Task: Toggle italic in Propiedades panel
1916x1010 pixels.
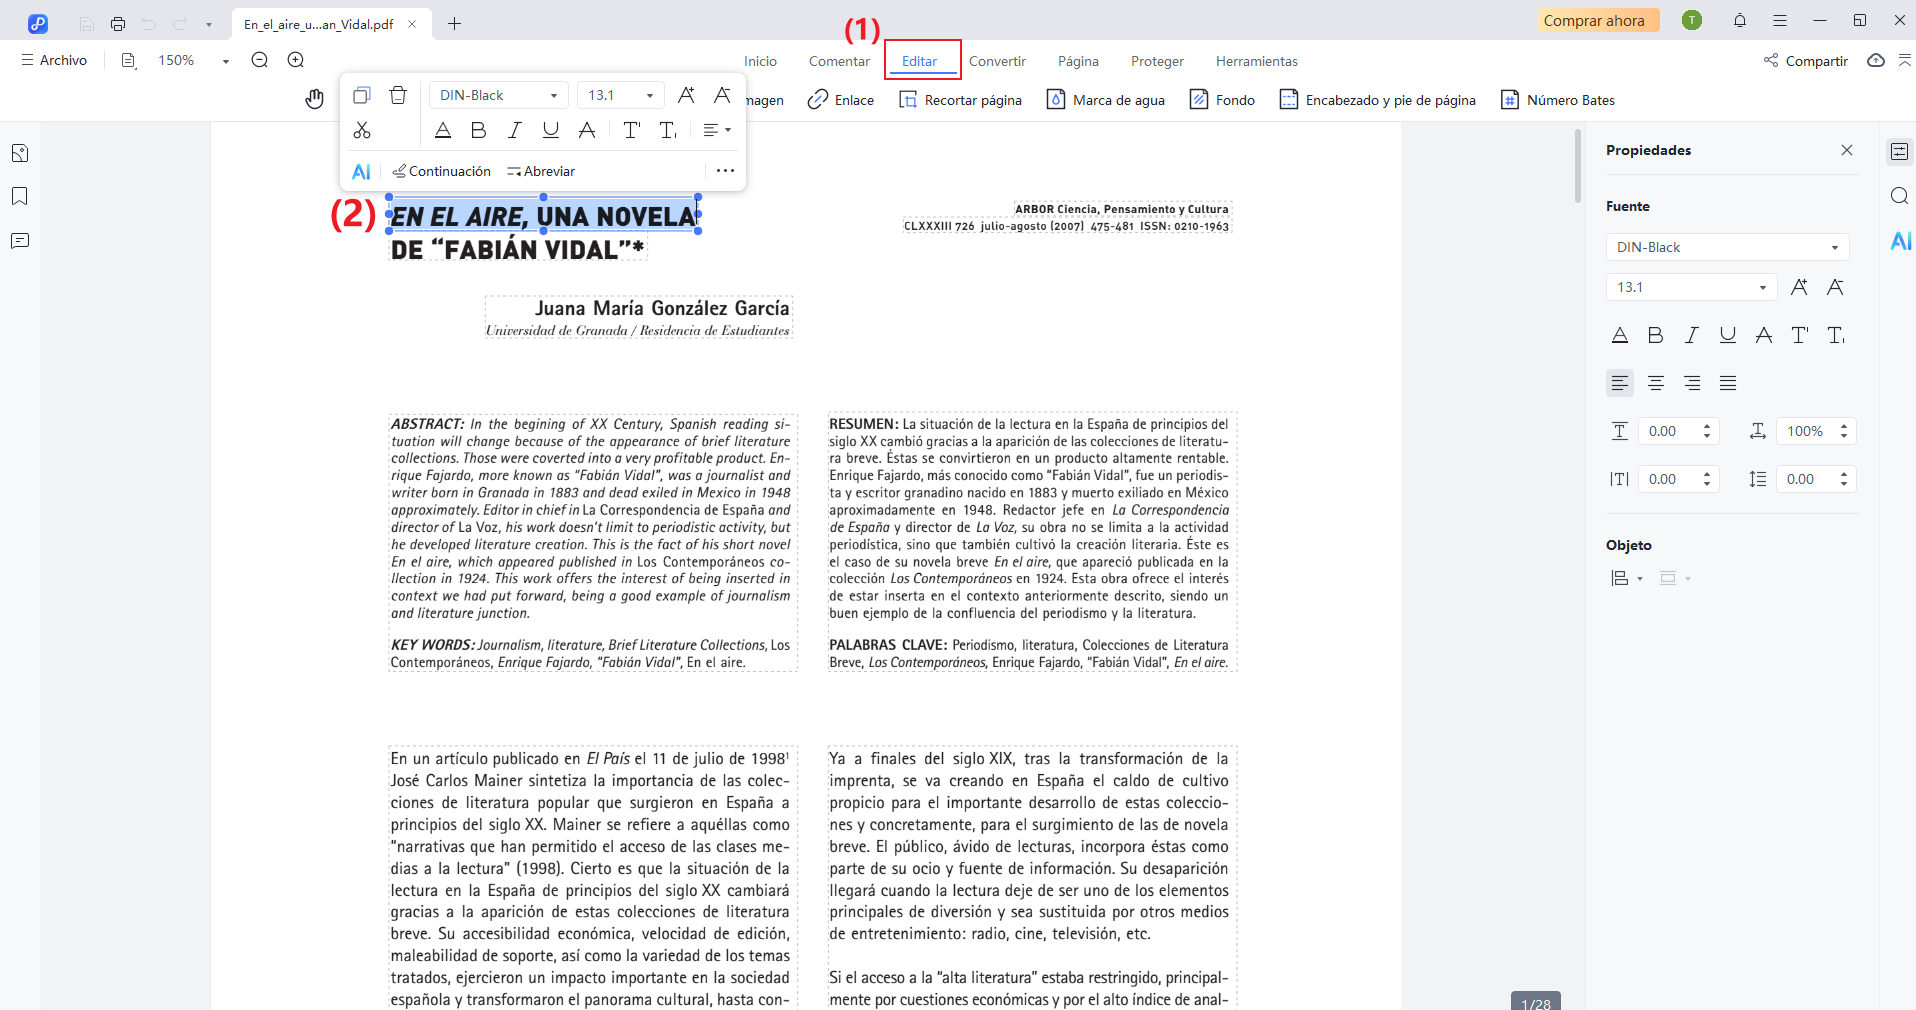Action: click(1692, 335)
